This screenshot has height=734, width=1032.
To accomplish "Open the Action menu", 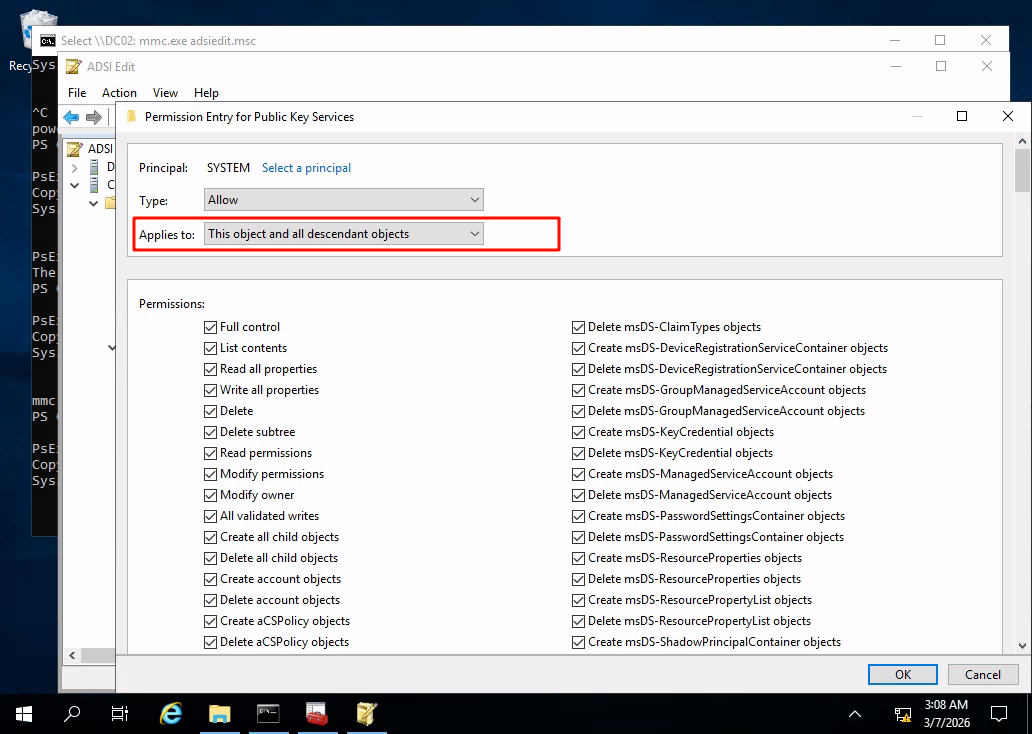I will [x=119, y=93].
